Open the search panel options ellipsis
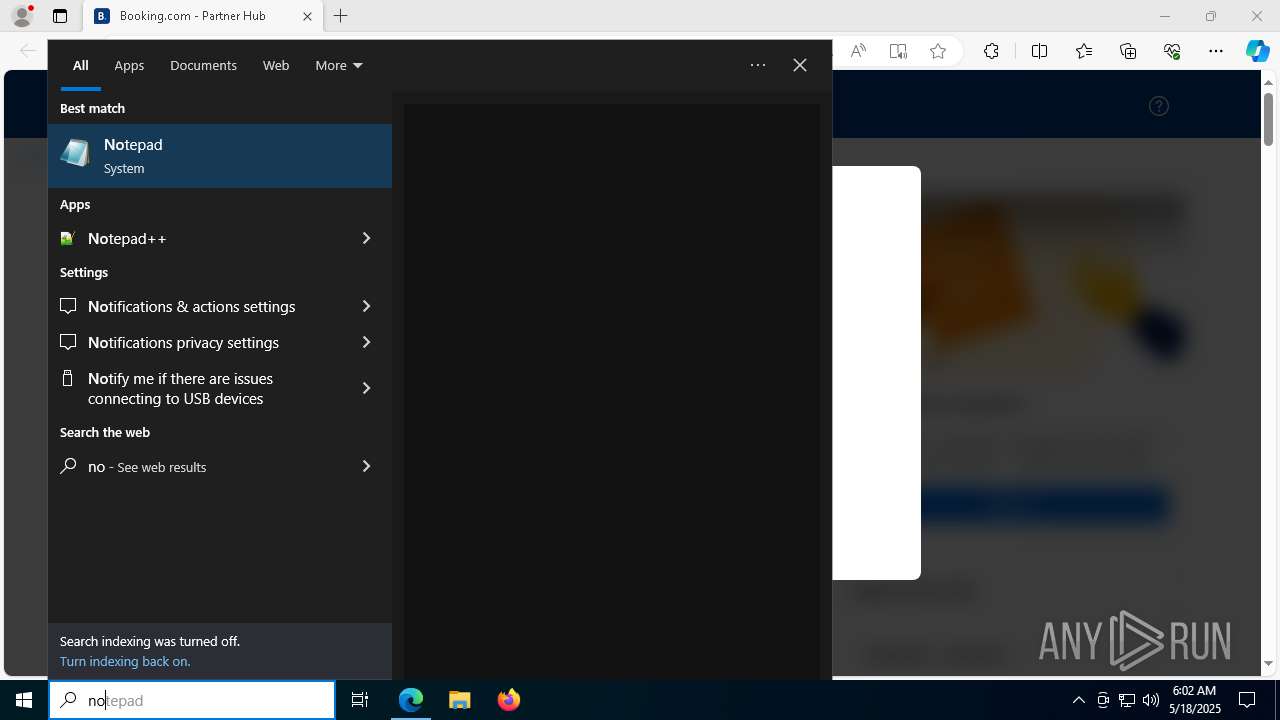The height and width of the screenshot is (720, 1280). click(x=758, y=65)
